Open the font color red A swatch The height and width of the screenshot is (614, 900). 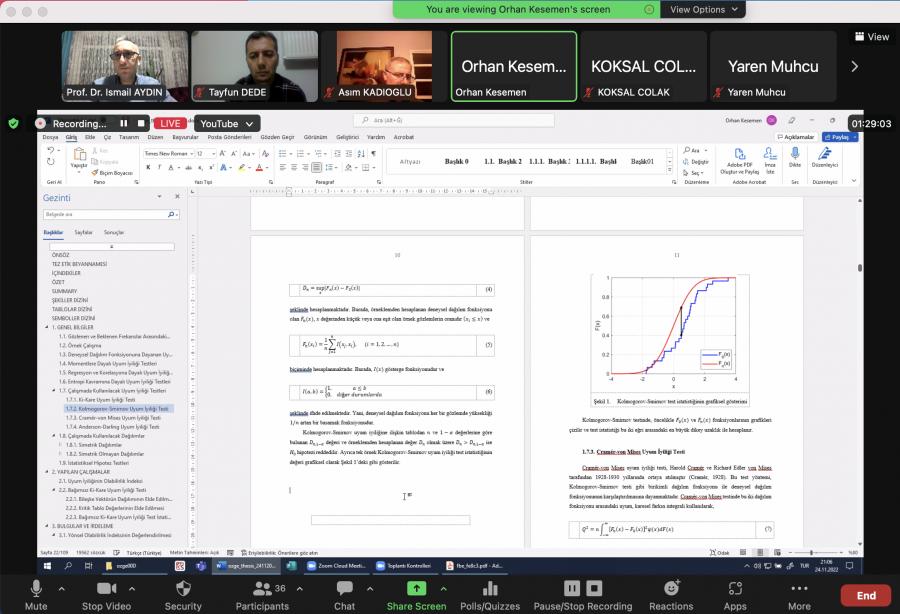click(259, 168)
